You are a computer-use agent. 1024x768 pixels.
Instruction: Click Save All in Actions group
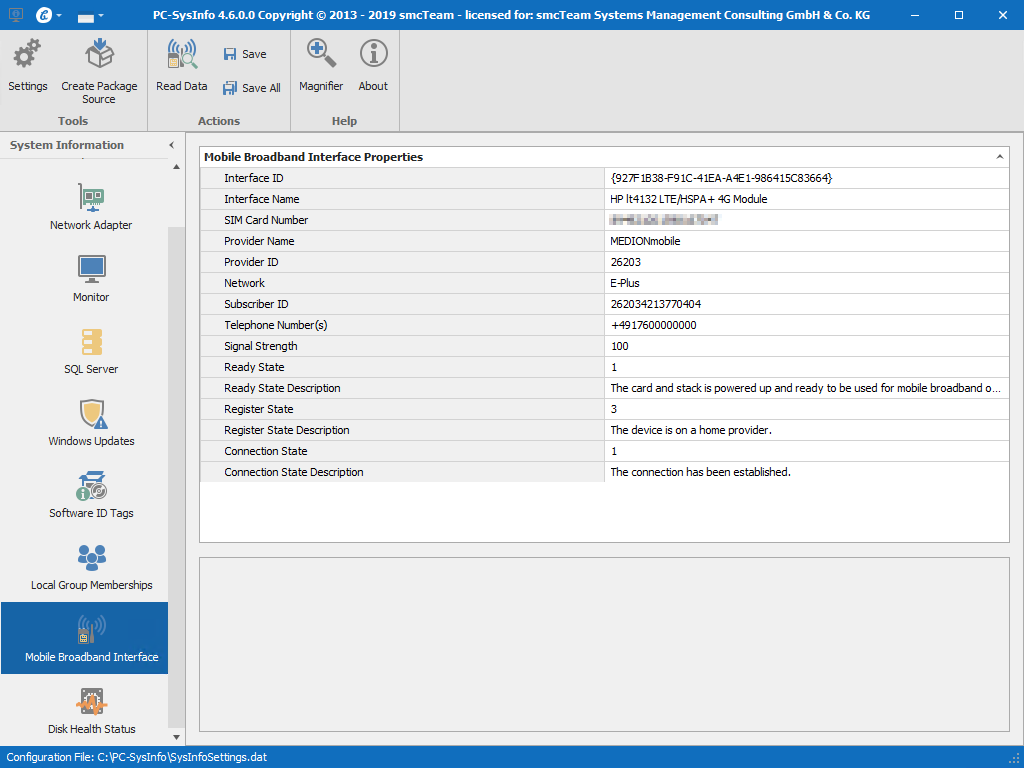[x=251, y=88]
